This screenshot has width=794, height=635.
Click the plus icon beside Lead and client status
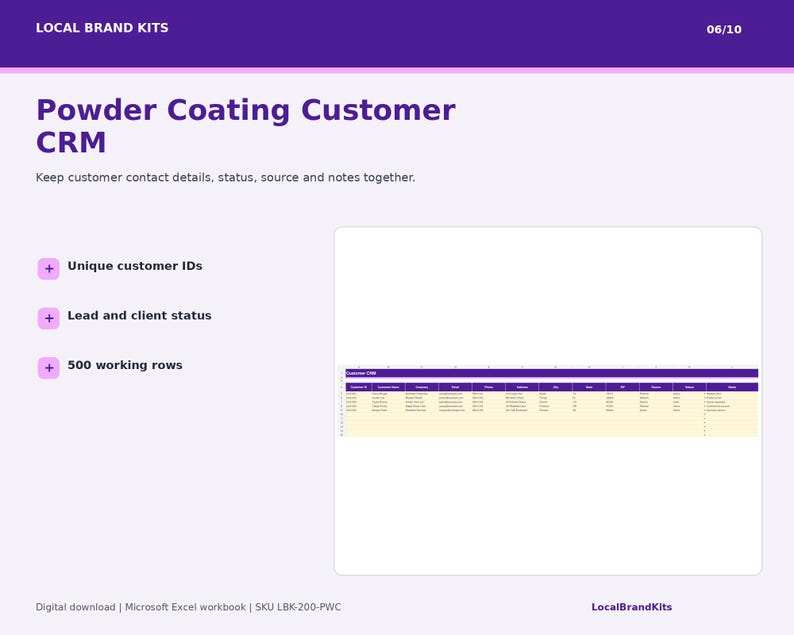pyautogui.click(x=49, y=319)
